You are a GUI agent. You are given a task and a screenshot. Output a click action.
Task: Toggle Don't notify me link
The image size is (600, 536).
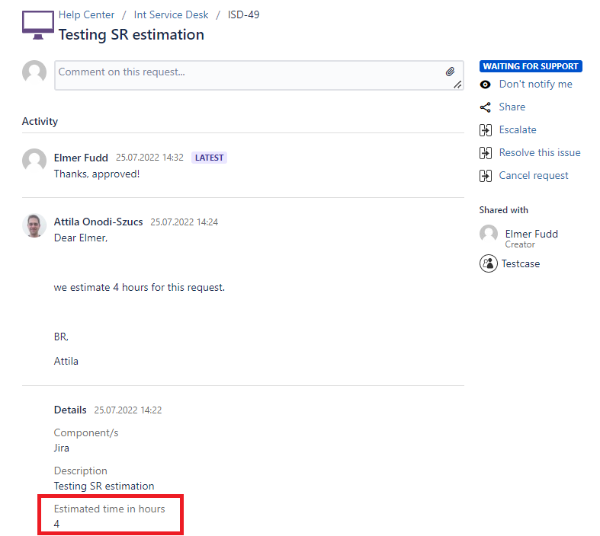tap(535, 85)
